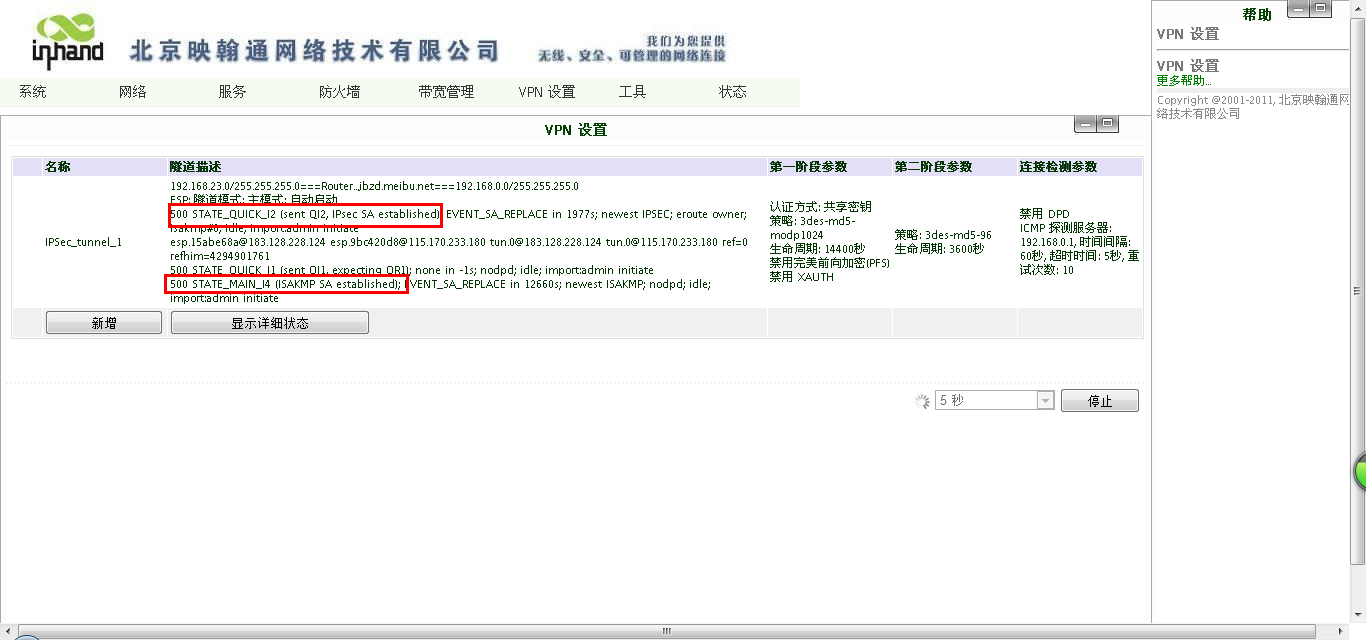Open the 服务 menu
Viewport: 1366px width, 640px height.
pos(232,92)
